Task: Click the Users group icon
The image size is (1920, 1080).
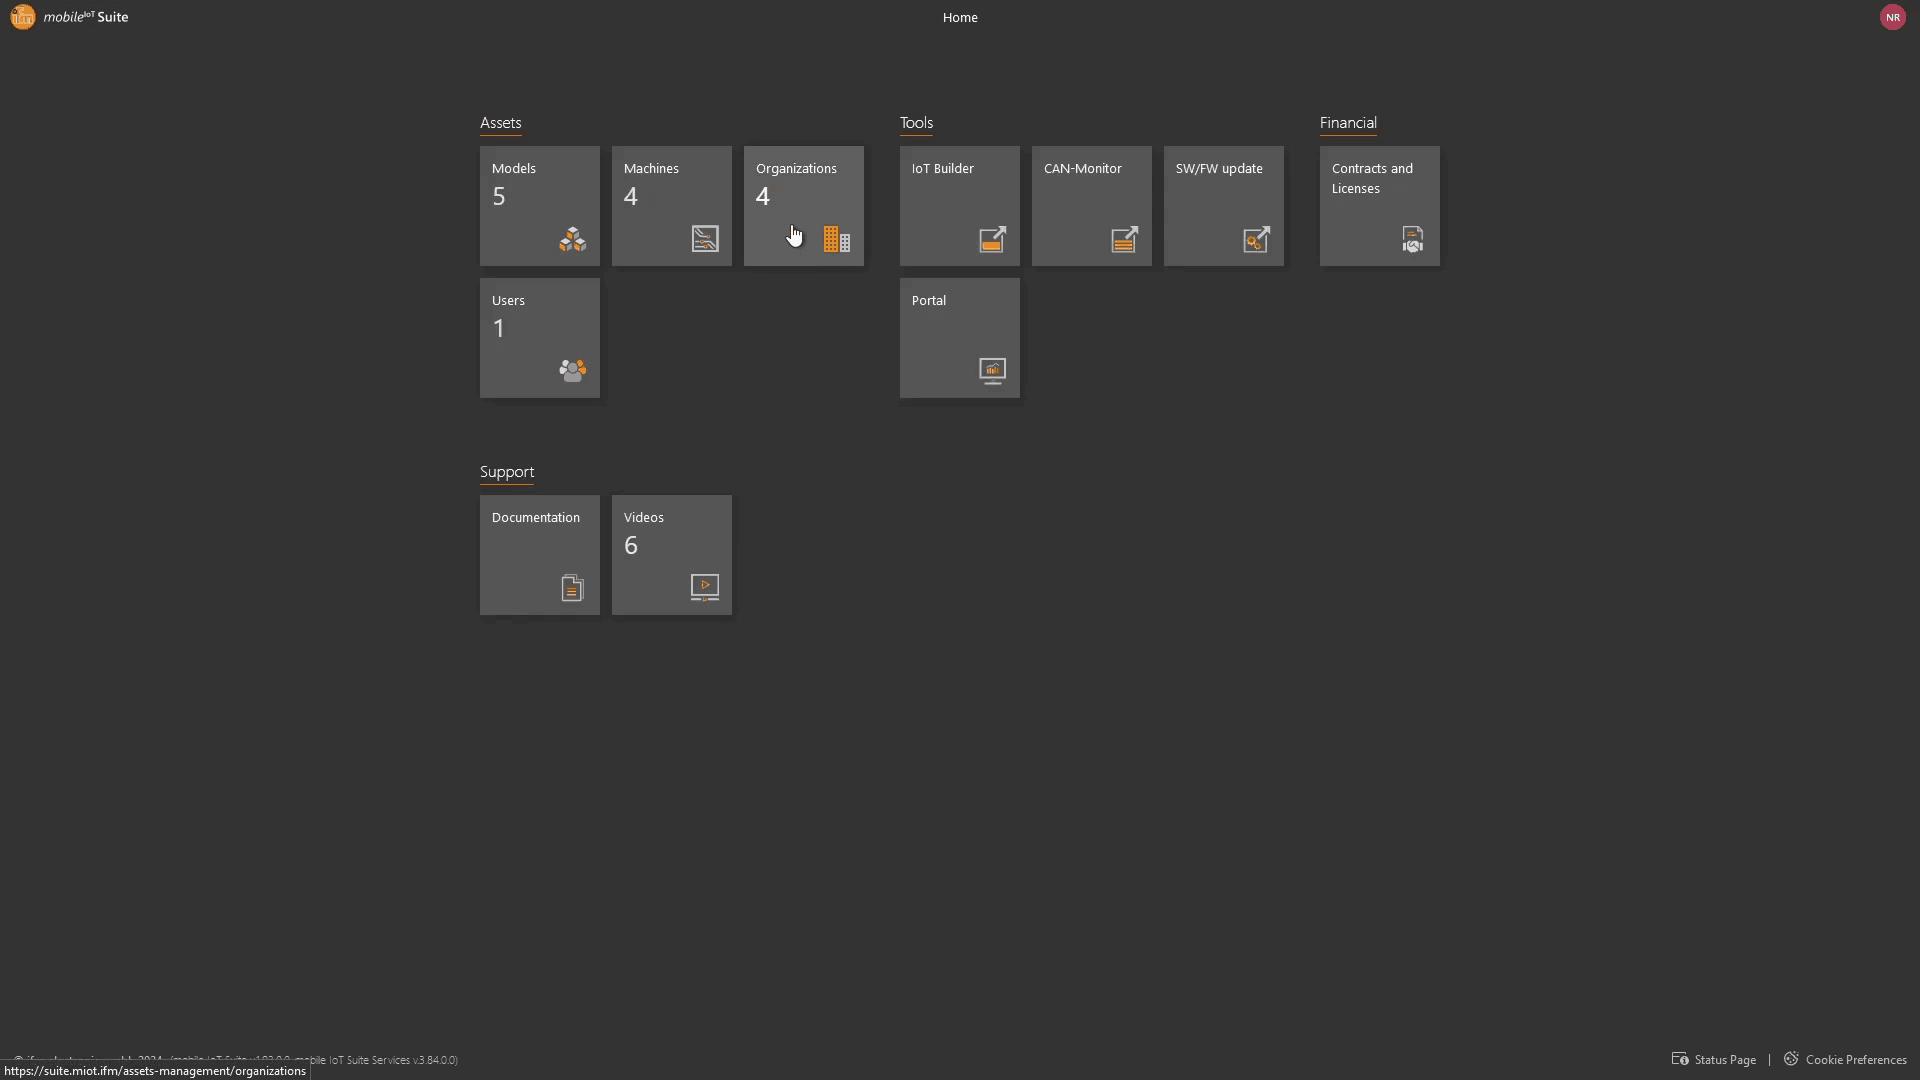Action: coord(572,371)
